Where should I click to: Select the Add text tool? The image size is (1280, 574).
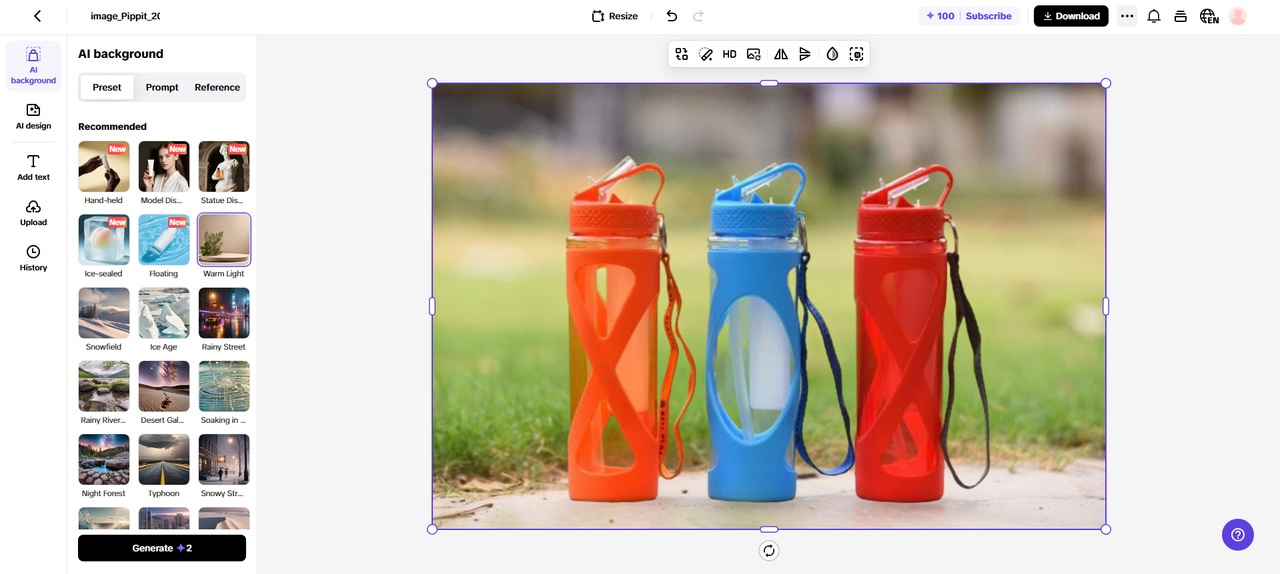click(33, 167)
